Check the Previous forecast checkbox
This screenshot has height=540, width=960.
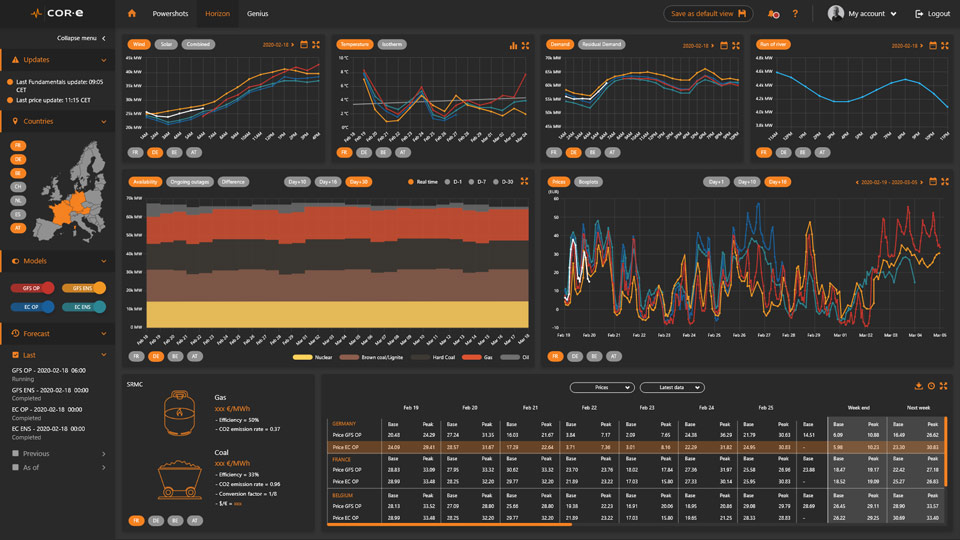pos(16,453)
